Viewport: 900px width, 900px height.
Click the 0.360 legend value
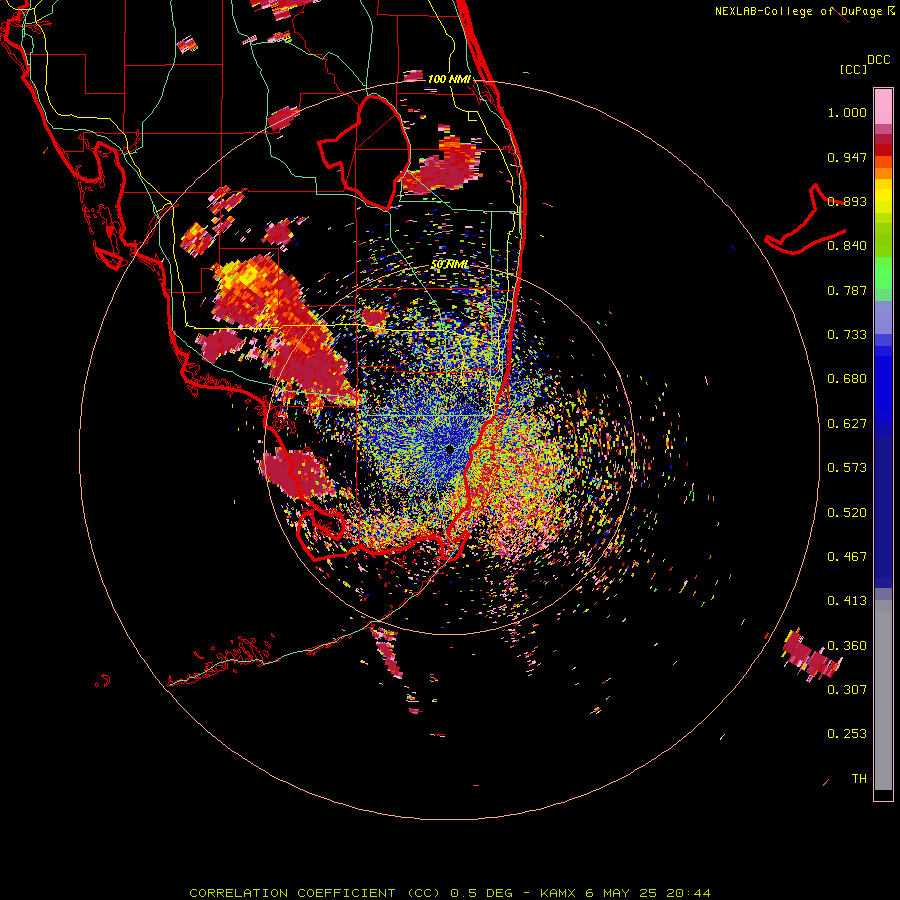click(847, 646)
